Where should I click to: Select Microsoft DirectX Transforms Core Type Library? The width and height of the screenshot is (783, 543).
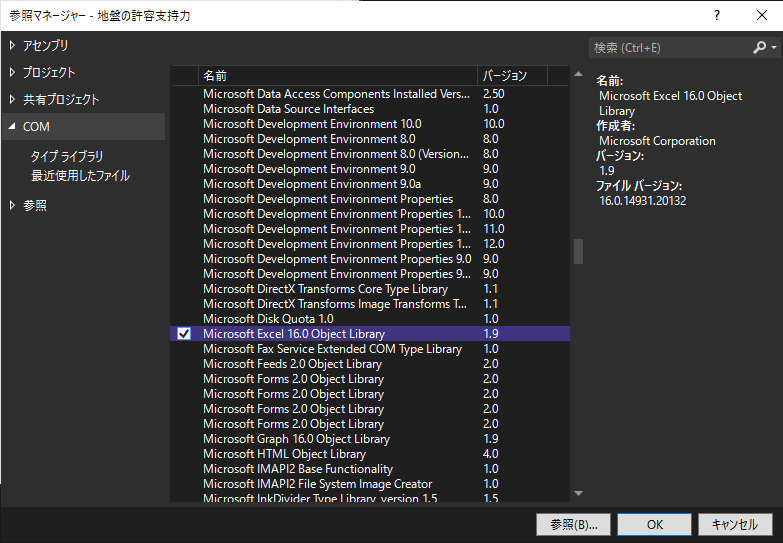coord(370,288)
